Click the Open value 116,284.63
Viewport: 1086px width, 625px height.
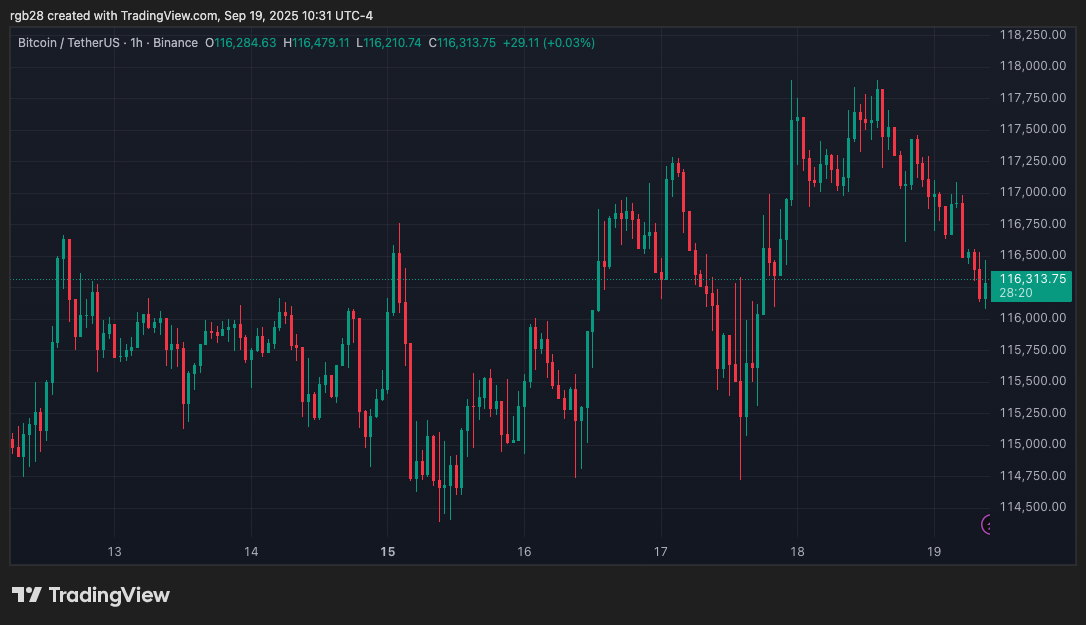245,43
